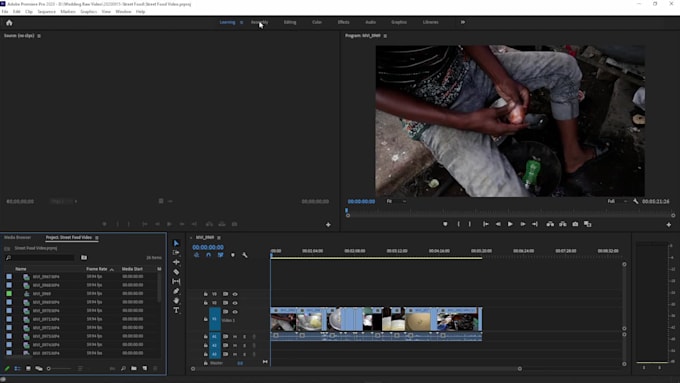Go to Out point in Program monitor
Image resolution: width=680 pixels, height=383 pixels.
tap(535, 224)
